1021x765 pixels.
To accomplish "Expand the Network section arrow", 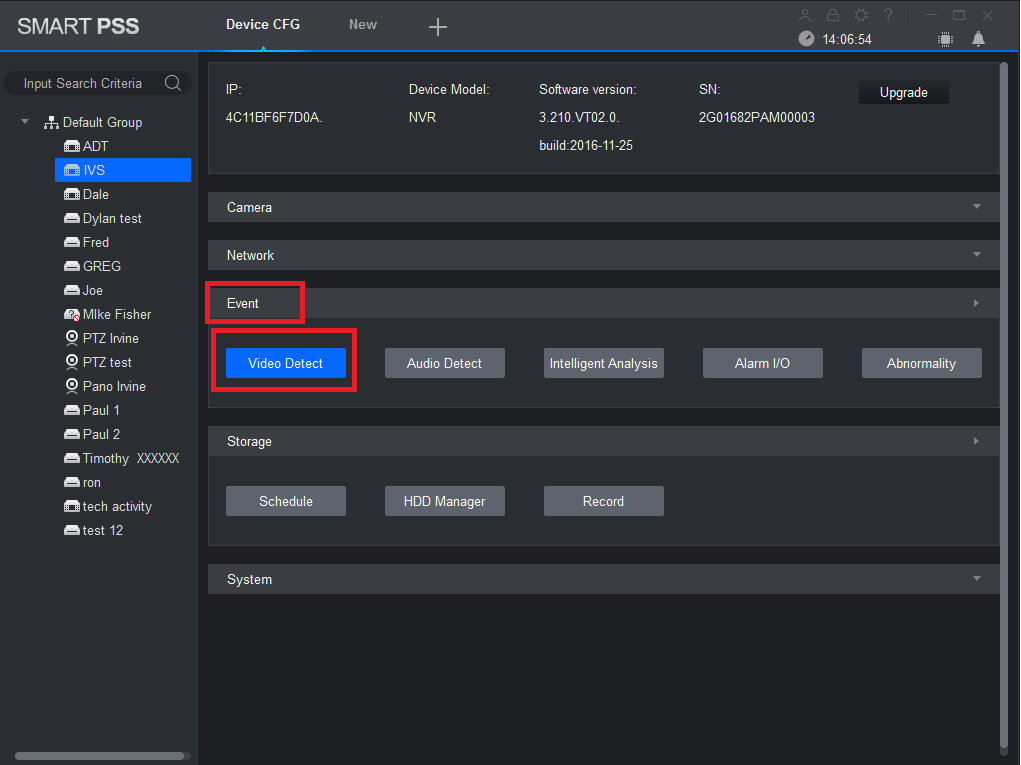I will pyautogui.click(x=977, y=255).
